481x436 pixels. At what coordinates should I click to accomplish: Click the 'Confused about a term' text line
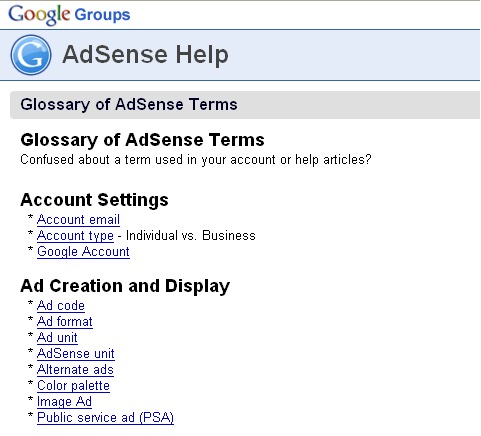click(x=196, y=160)
